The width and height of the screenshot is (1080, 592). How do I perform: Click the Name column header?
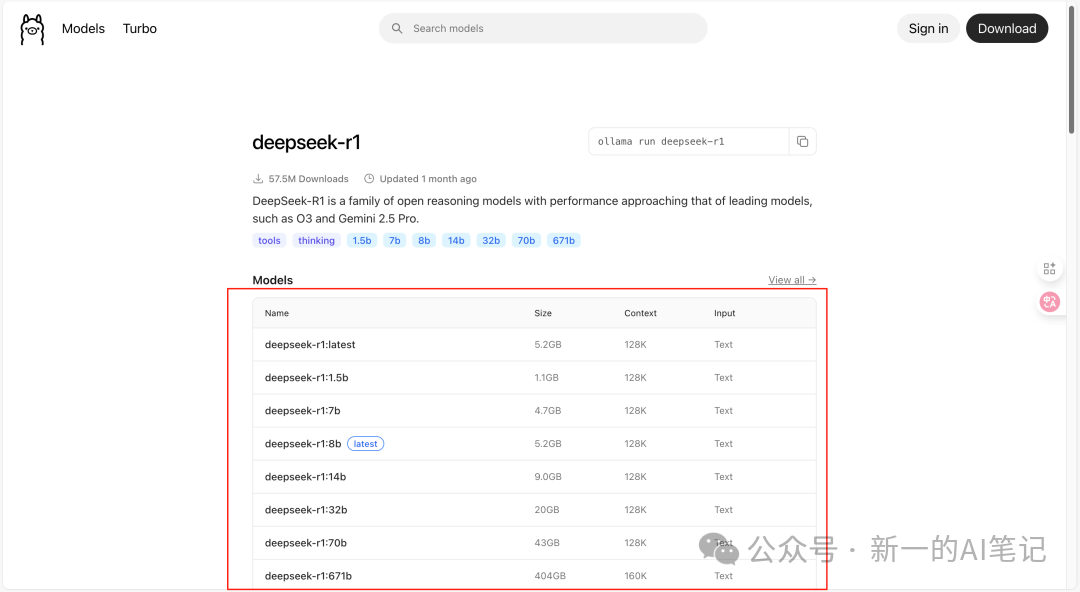tap(277, 313)
